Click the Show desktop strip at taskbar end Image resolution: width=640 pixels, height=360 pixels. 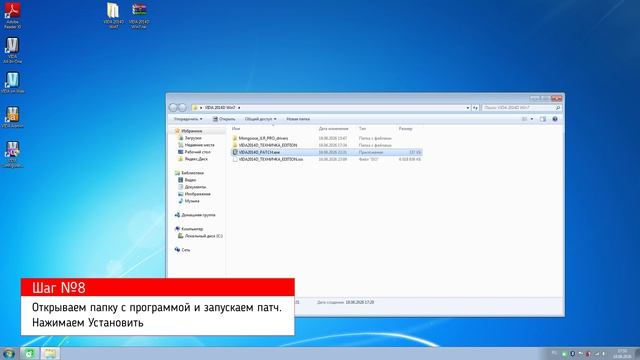point(637,353)
